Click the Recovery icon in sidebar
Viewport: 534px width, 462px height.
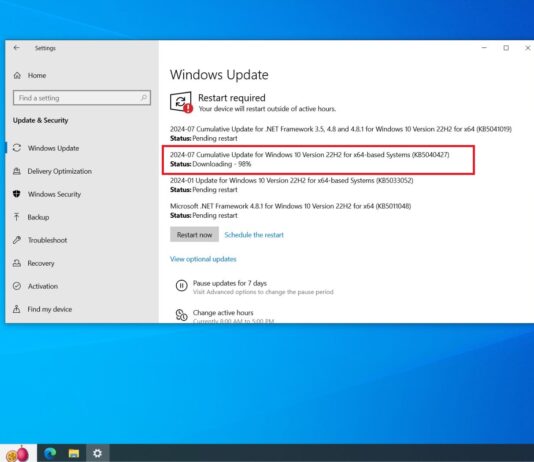point(17,263)
